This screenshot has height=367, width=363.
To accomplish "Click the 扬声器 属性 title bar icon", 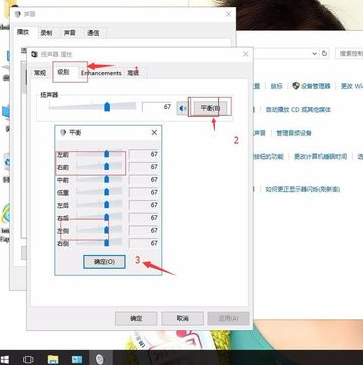I will 34,54.
